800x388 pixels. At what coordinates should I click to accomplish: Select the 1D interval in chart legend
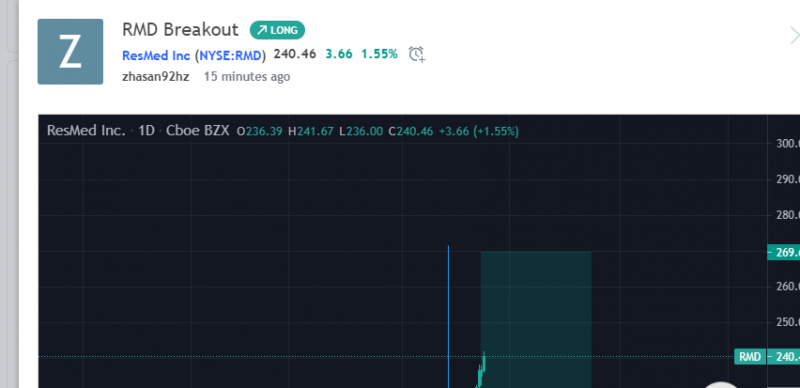[x=146, y=131]
